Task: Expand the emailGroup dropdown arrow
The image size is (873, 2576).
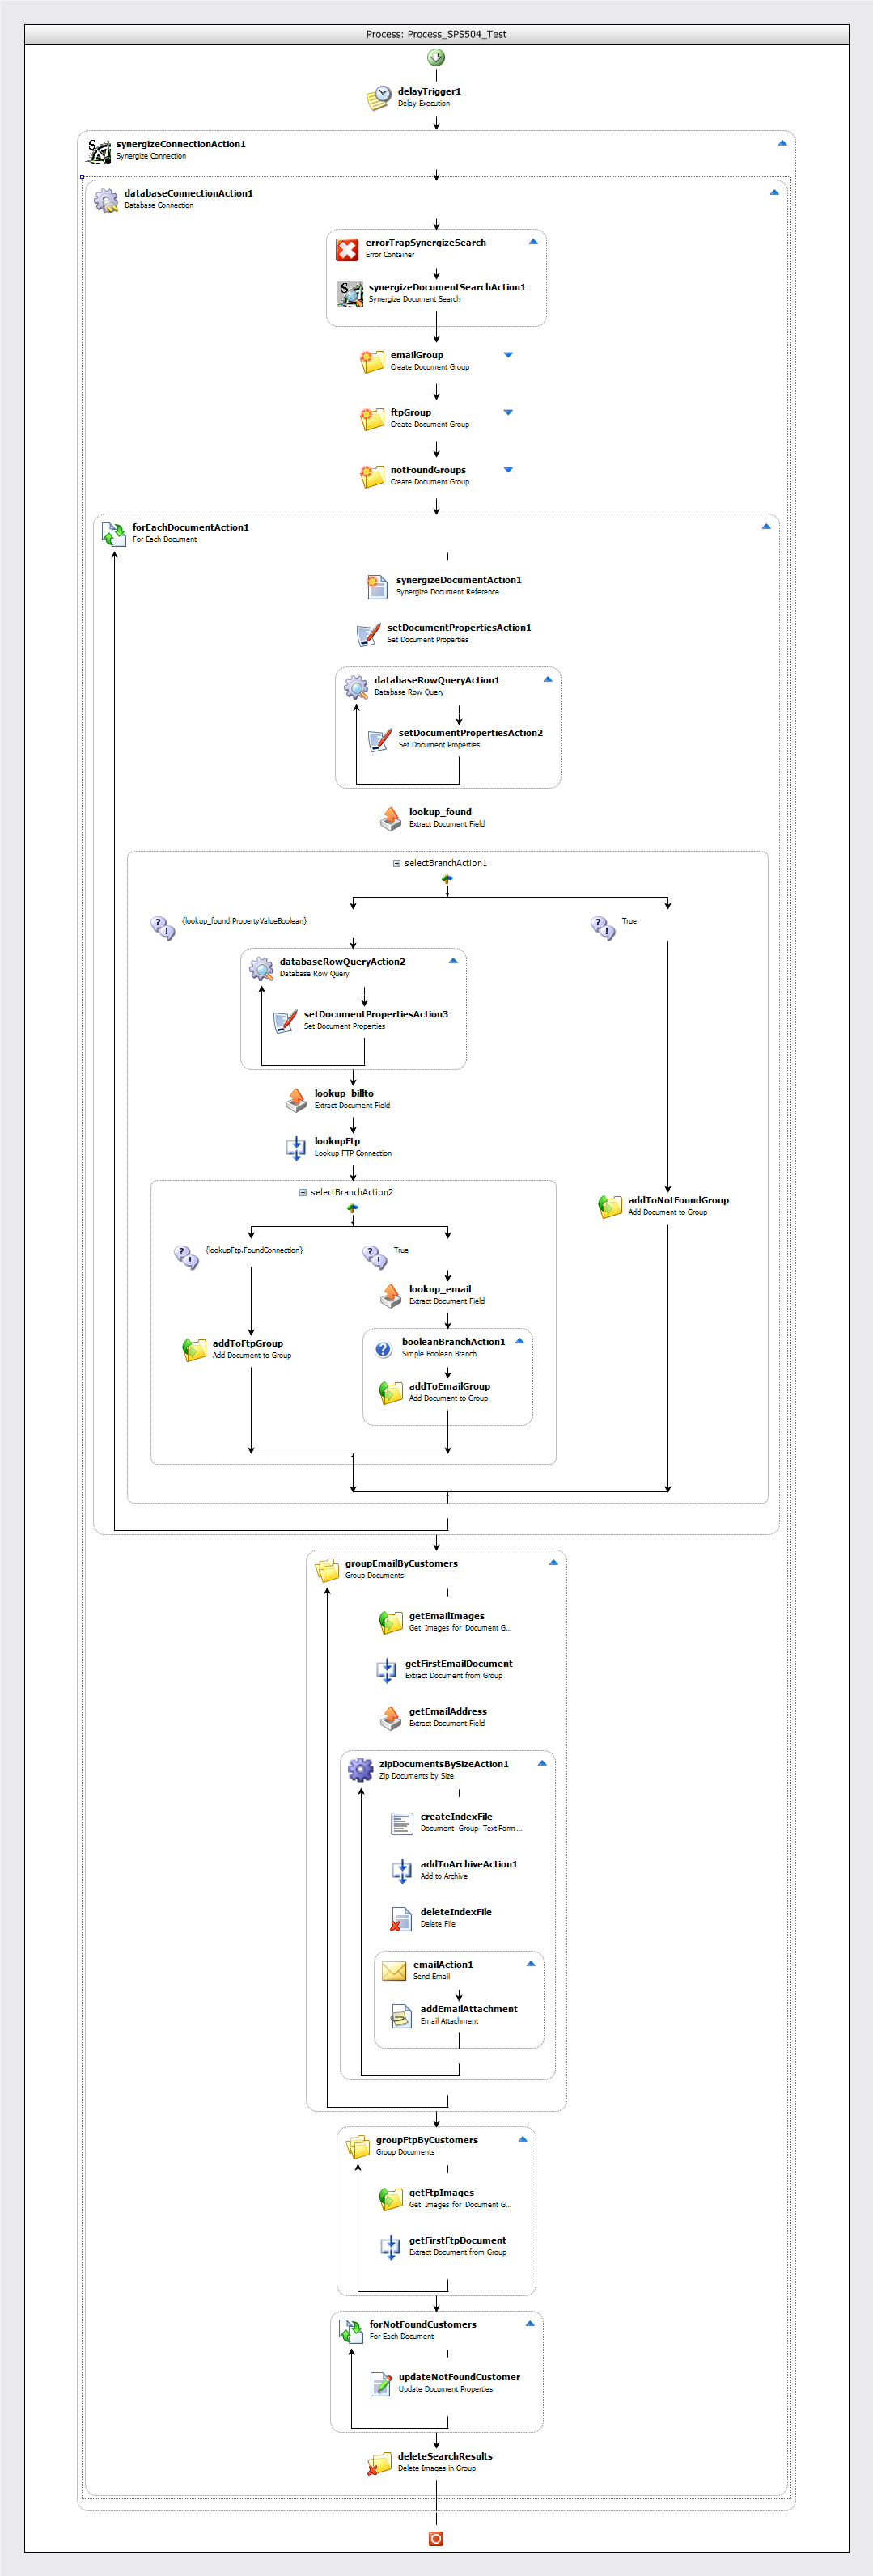Action: click(x=508, y=355)
